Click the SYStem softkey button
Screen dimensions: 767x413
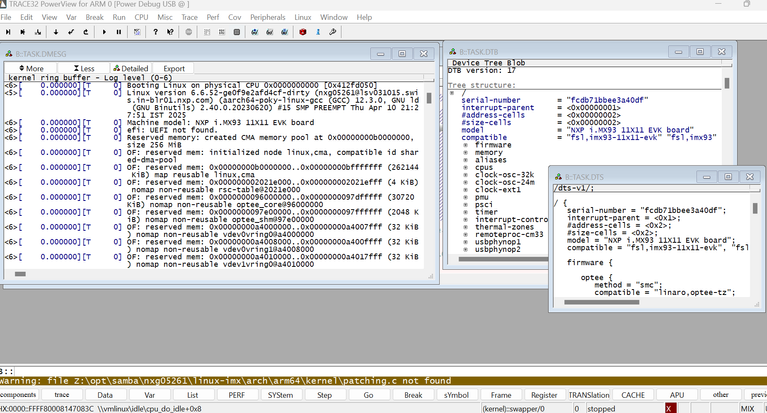tap(280, 395)
